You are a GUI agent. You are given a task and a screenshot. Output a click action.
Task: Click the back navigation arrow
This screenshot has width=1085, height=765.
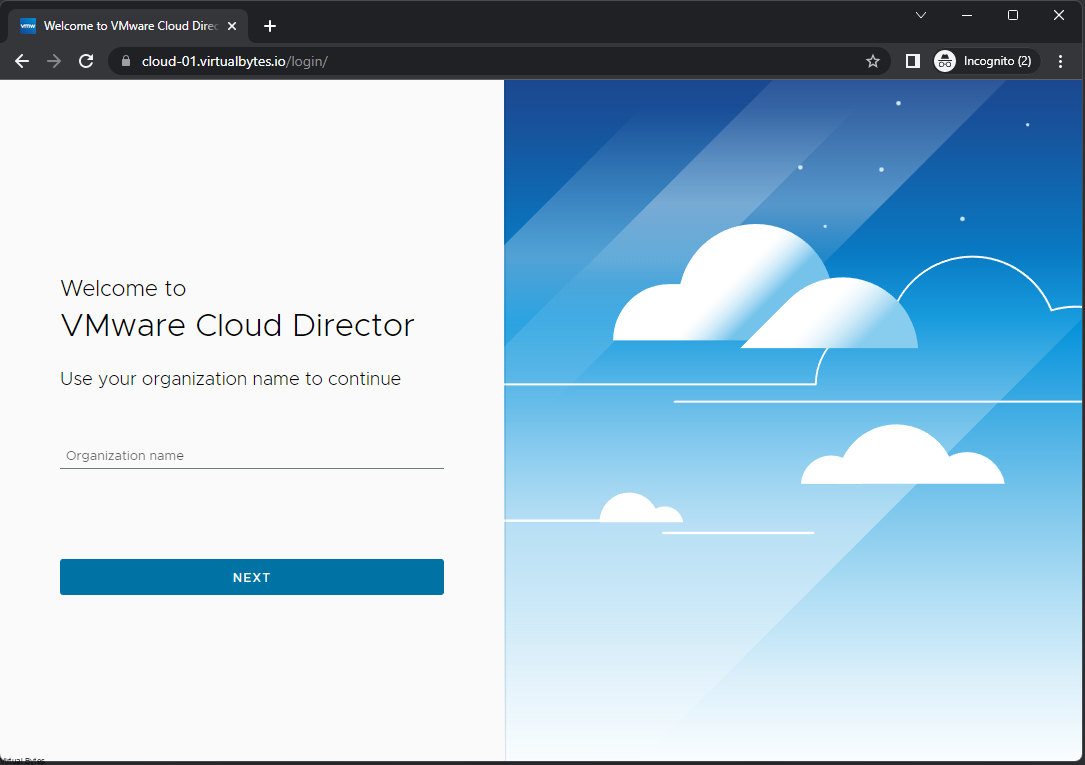[x=22, y=61]
